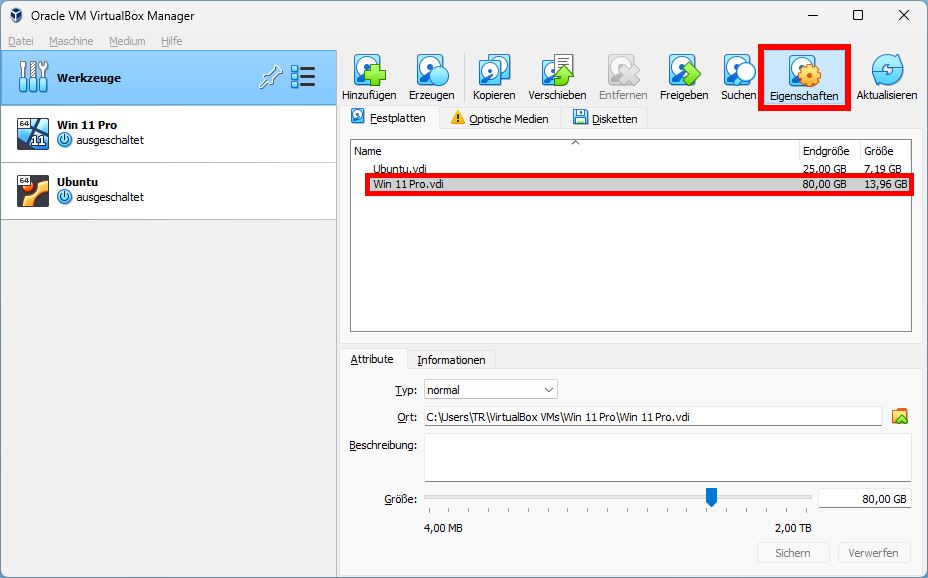Open the Typ dropdown showing normal

click(490, 389)
